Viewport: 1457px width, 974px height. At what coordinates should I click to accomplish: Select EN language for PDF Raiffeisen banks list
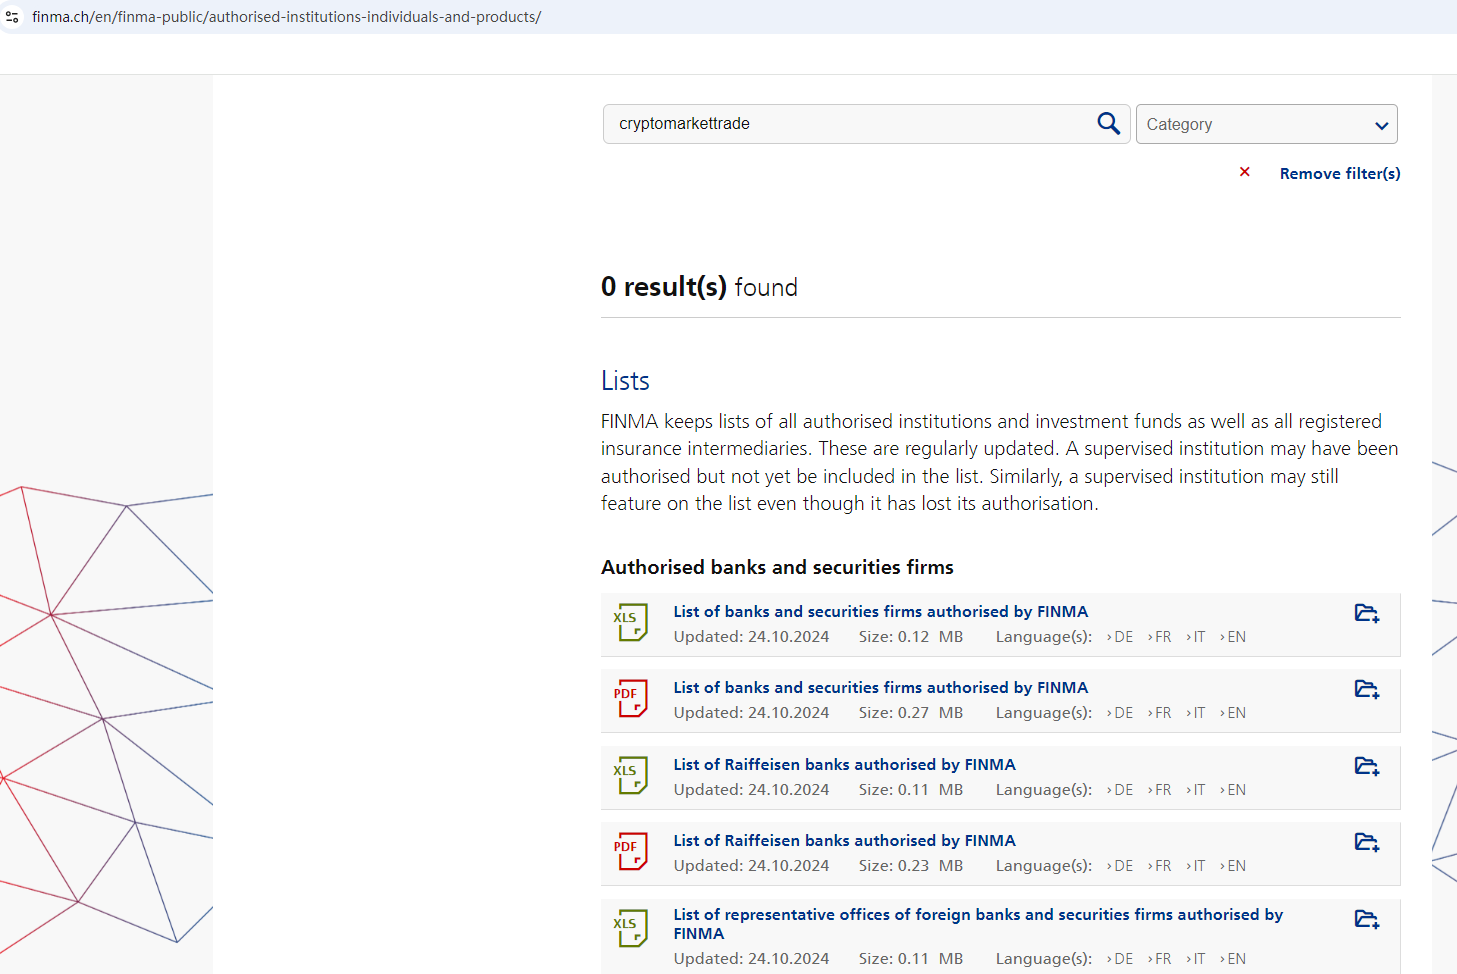[1233, 866]
